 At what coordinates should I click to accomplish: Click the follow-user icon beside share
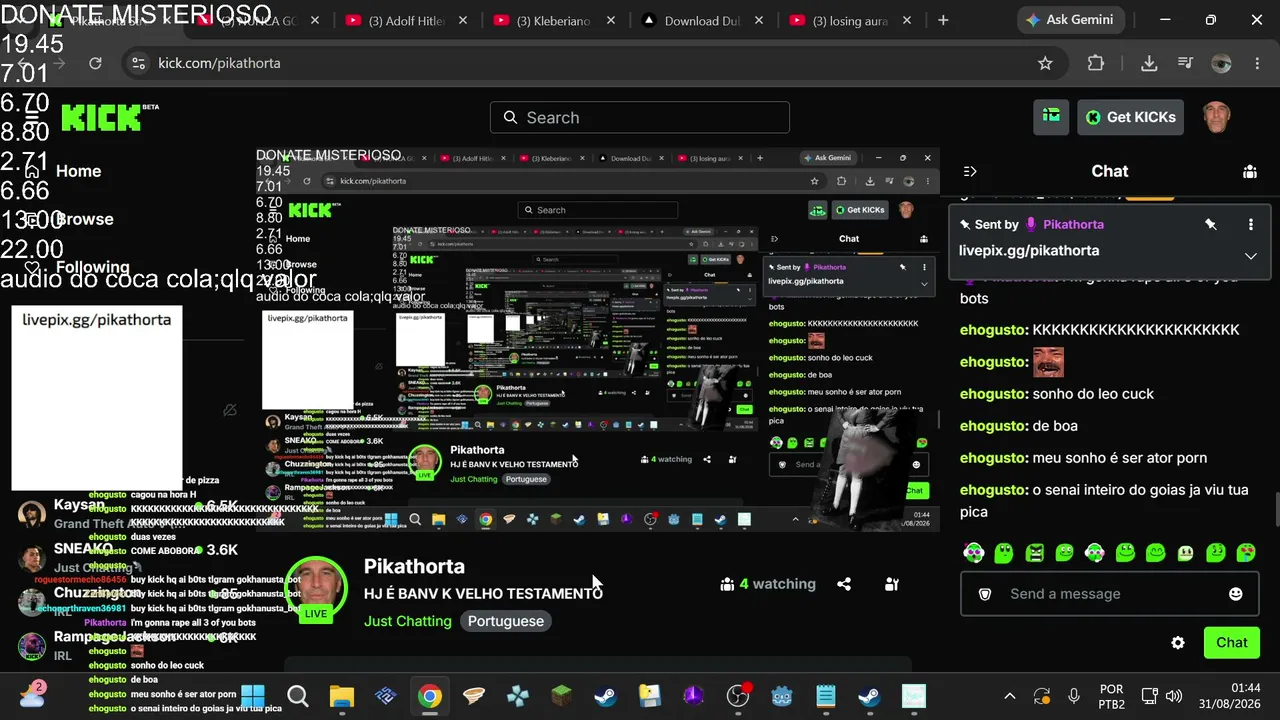point(892,584)
